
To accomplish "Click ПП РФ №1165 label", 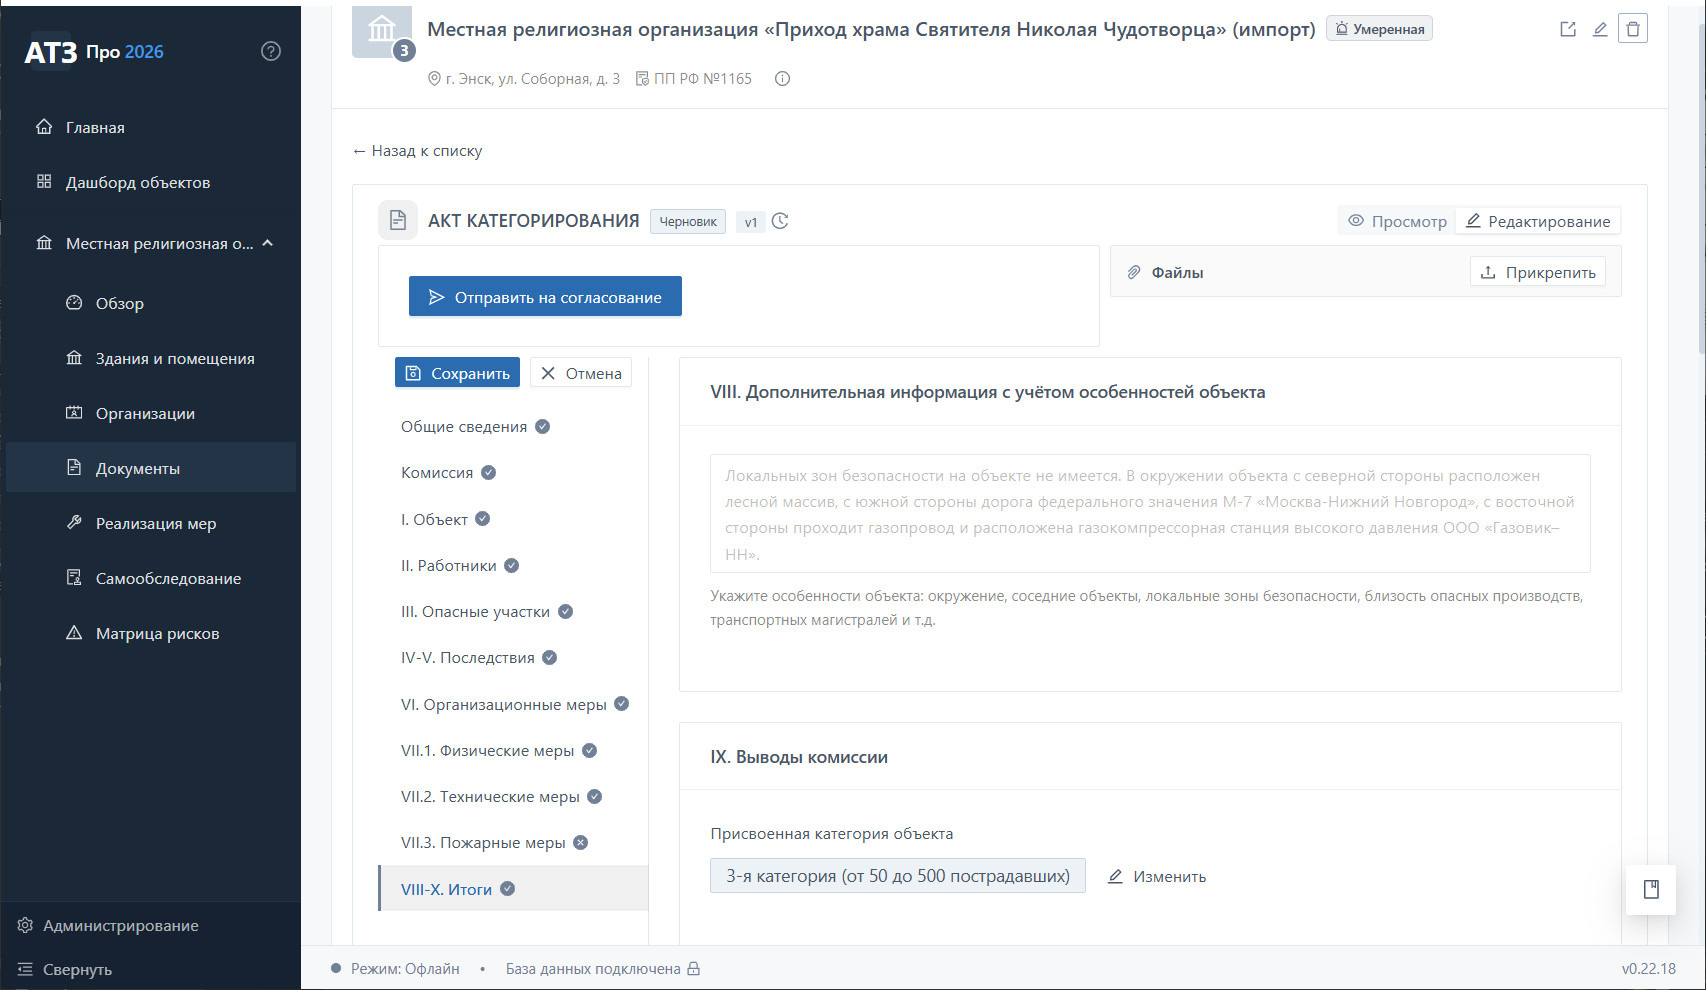I will pos(694,78).
